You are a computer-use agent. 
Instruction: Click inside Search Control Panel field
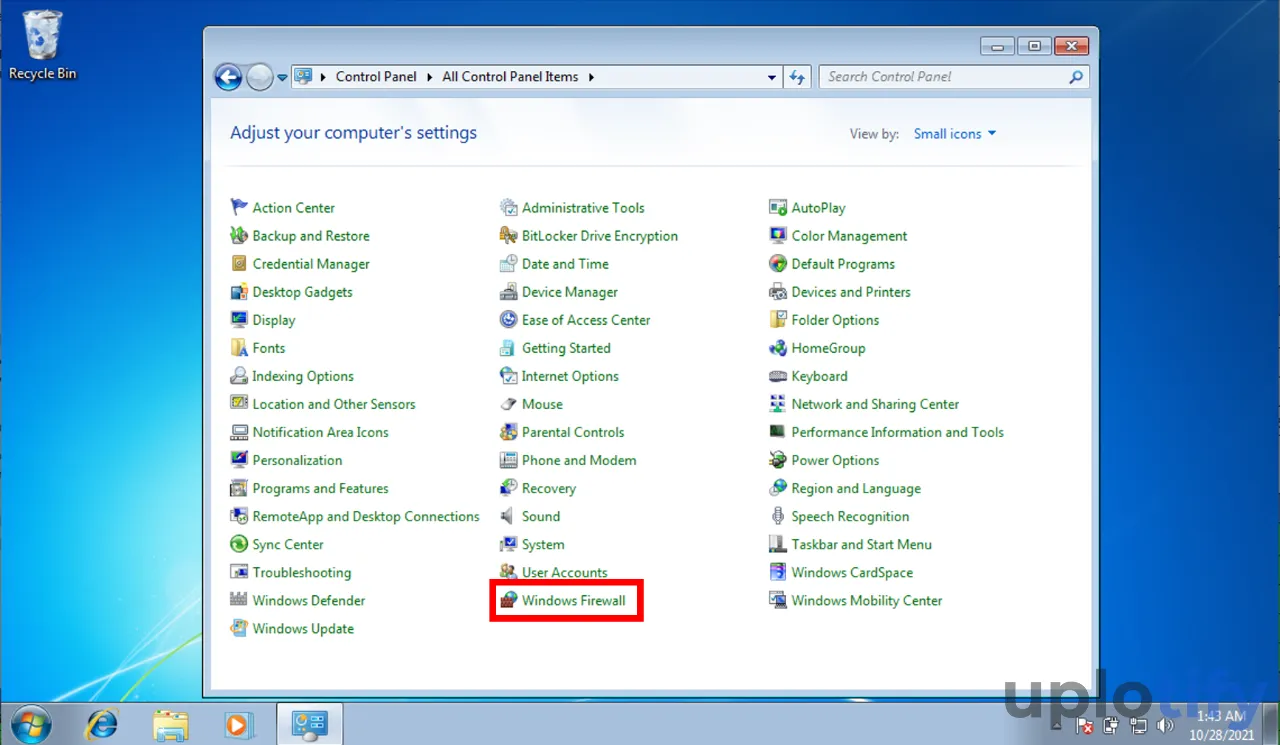click(942, 77)
